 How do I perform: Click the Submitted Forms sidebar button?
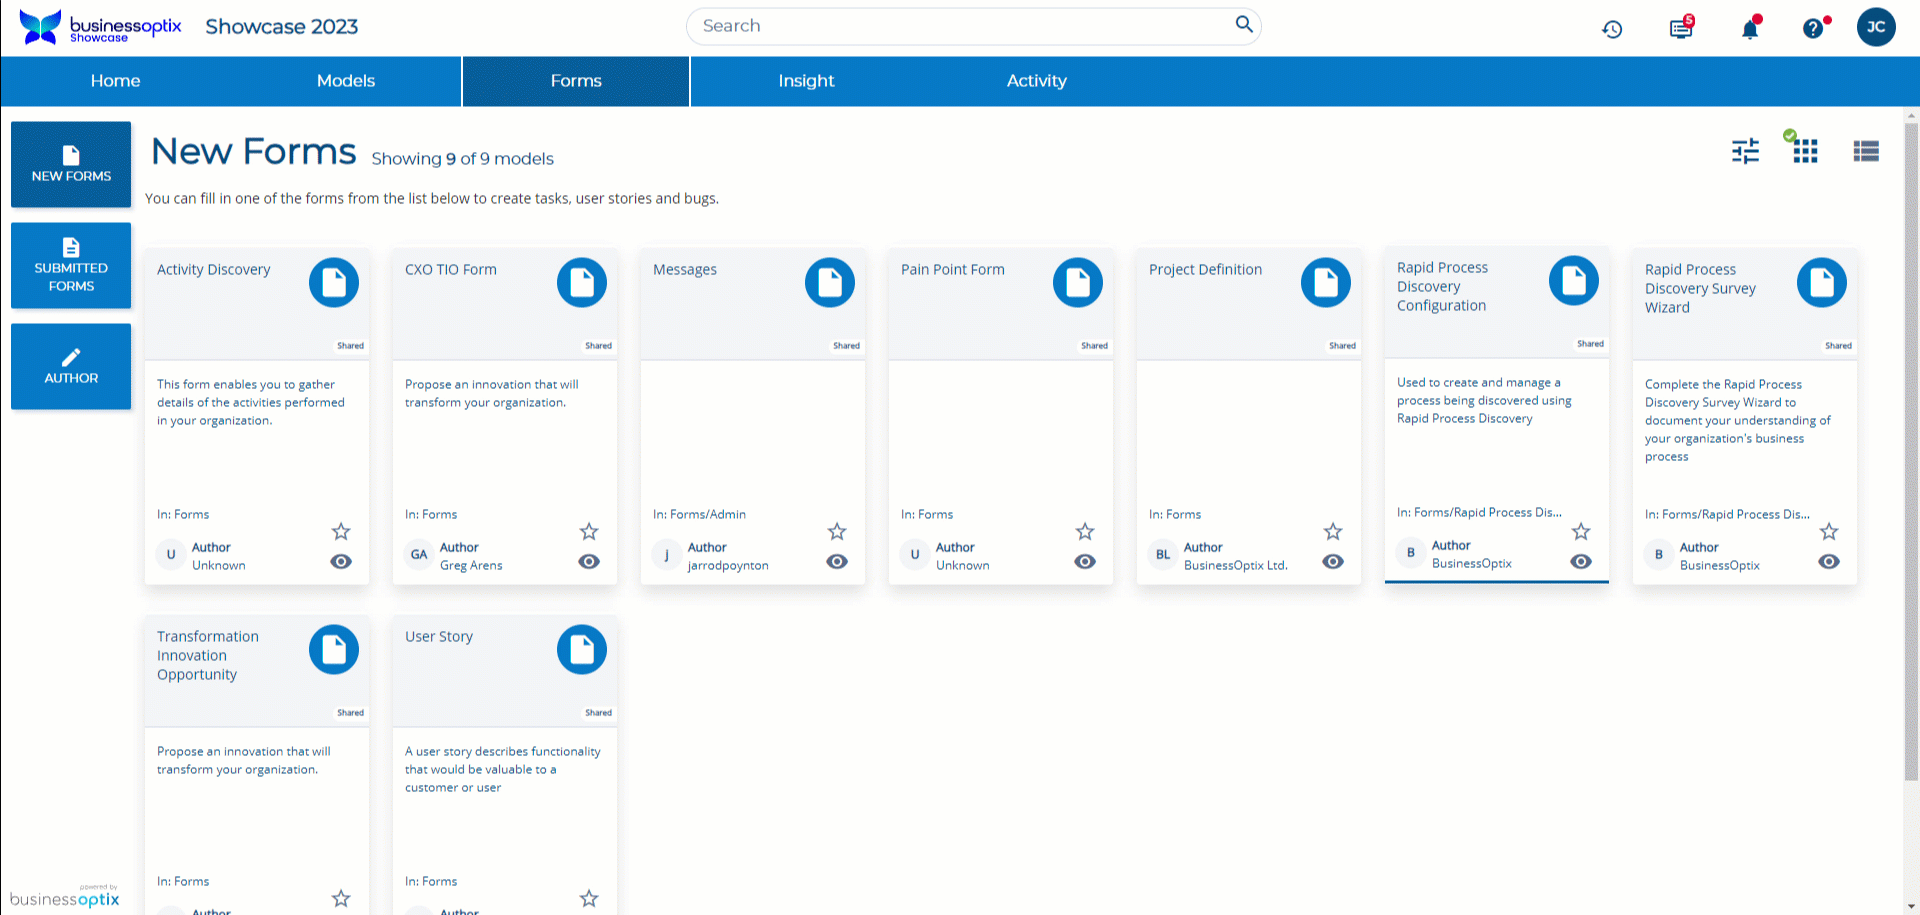pos(71,265)
